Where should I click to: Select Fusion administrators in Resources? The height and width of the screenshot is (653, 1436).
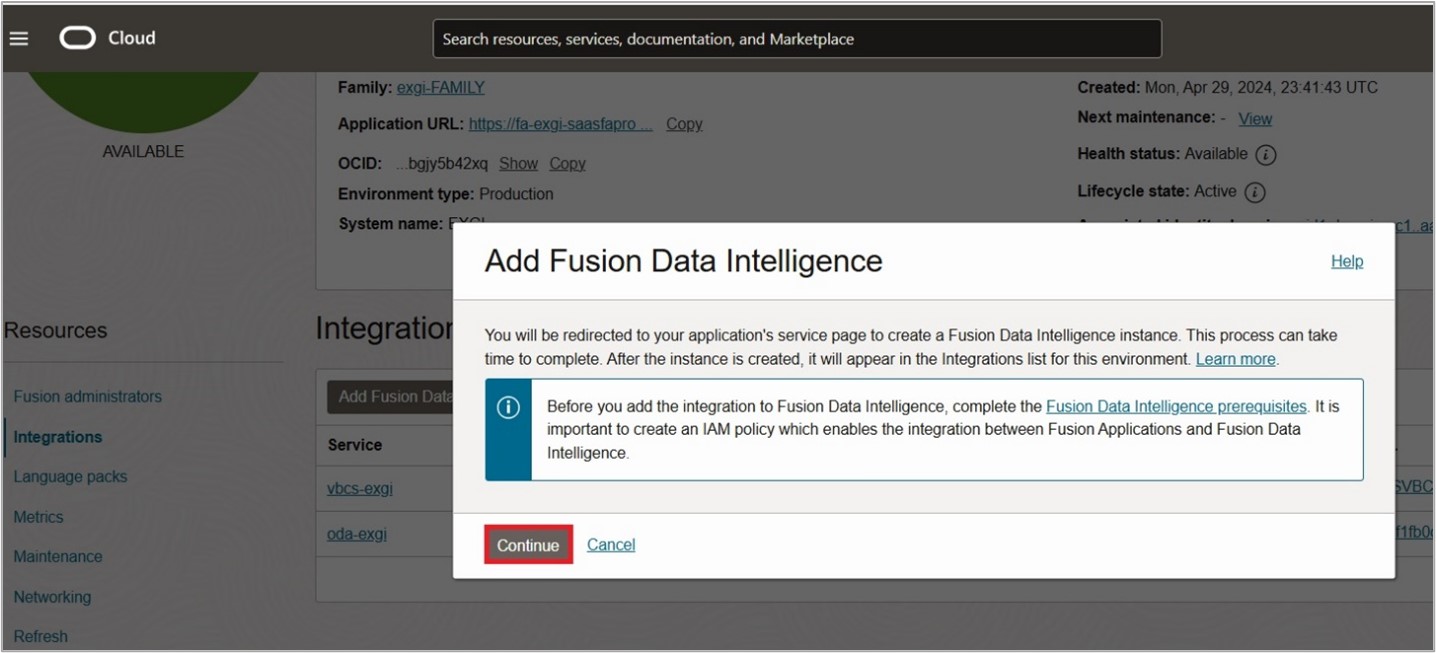tap(87, 397)
